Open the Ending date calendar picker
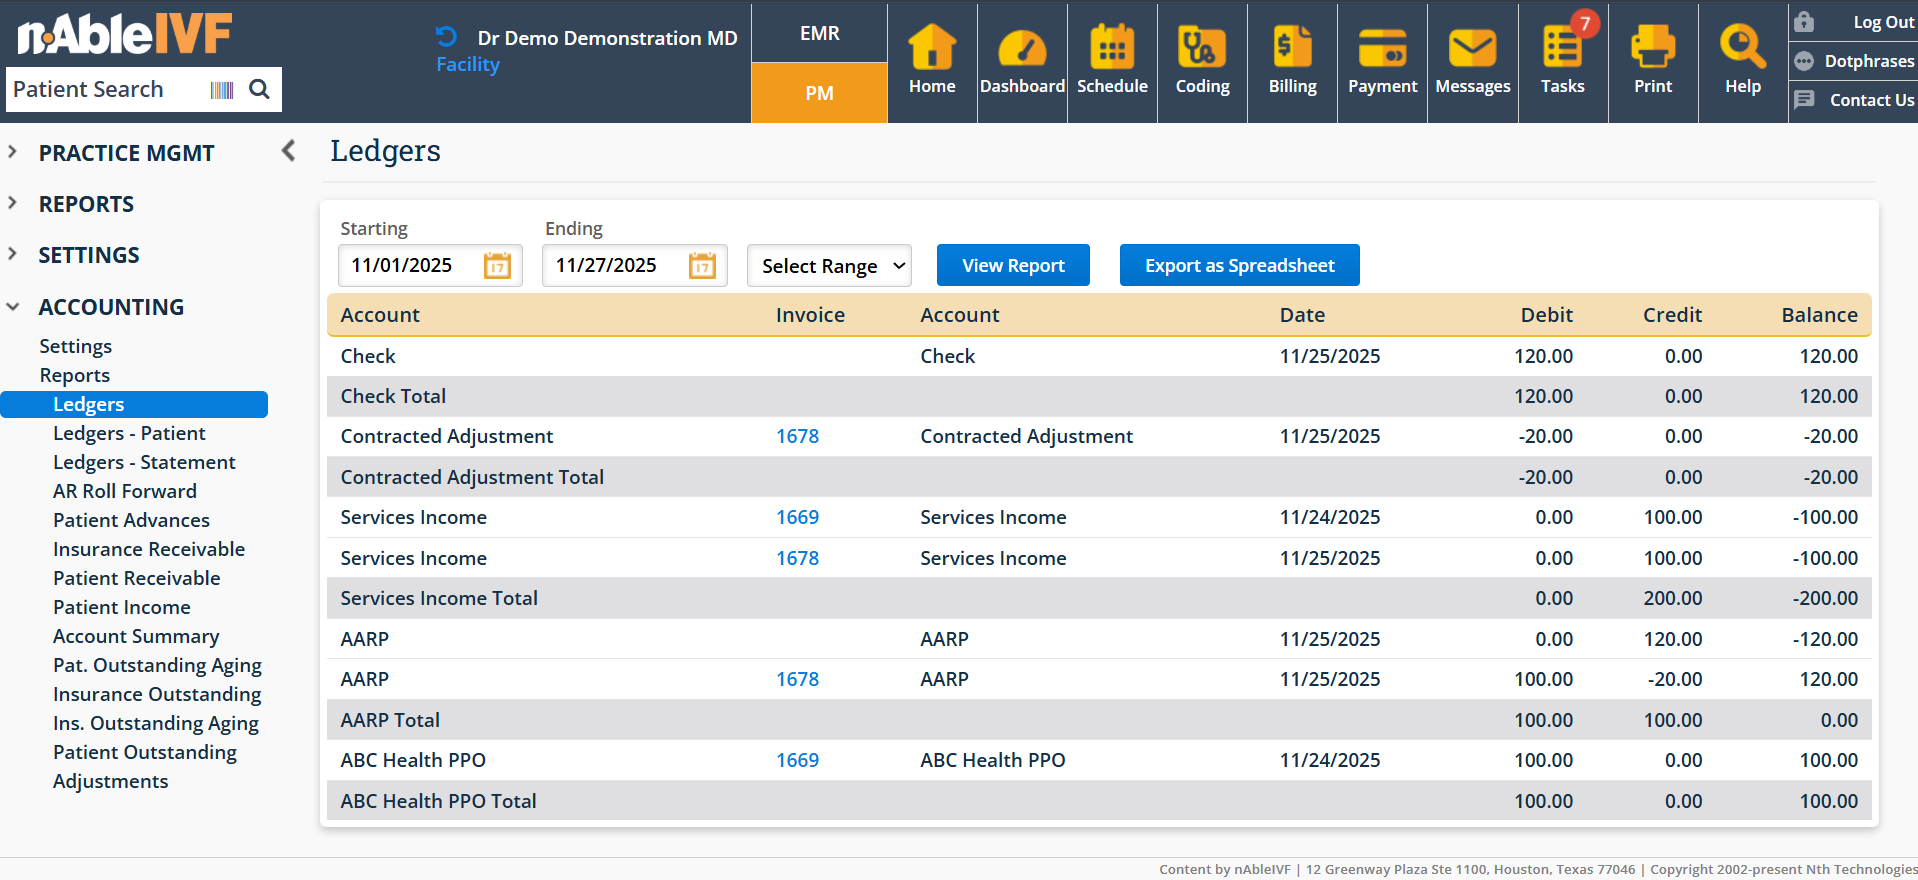 point(702,266)
